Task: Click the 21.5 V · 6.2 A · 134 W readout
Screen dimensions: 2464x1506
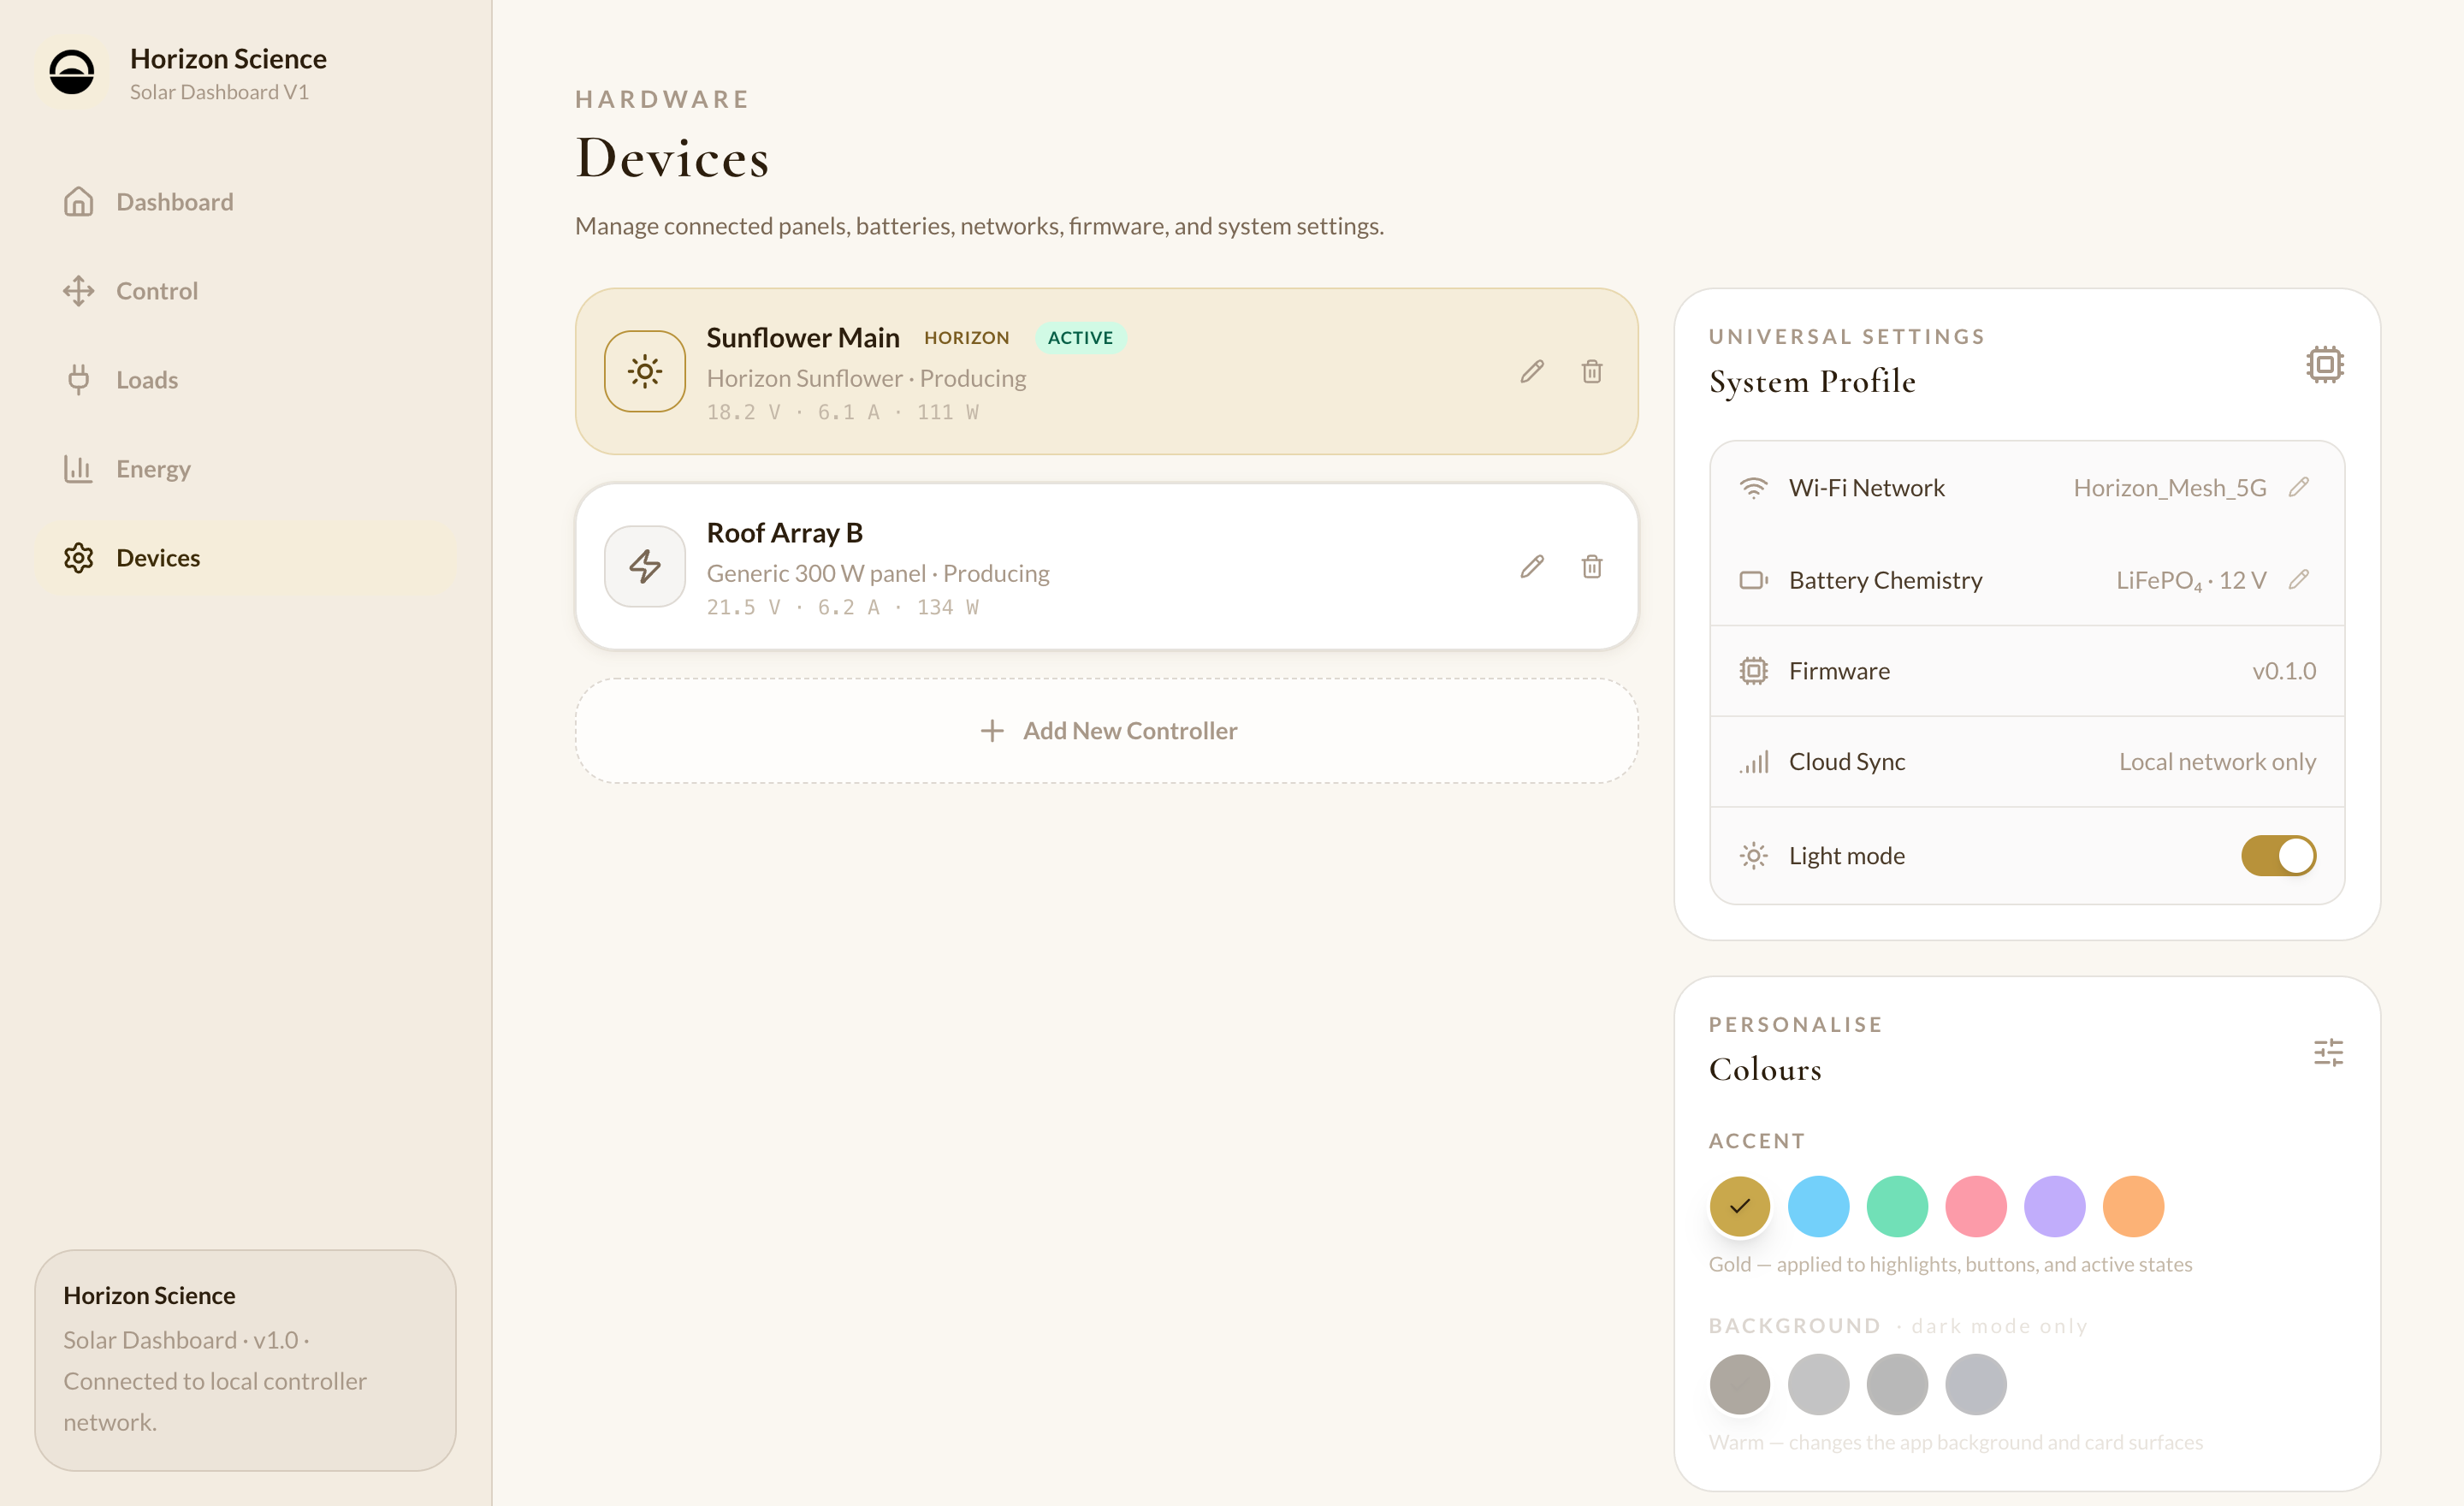Action: coord(843,607)
